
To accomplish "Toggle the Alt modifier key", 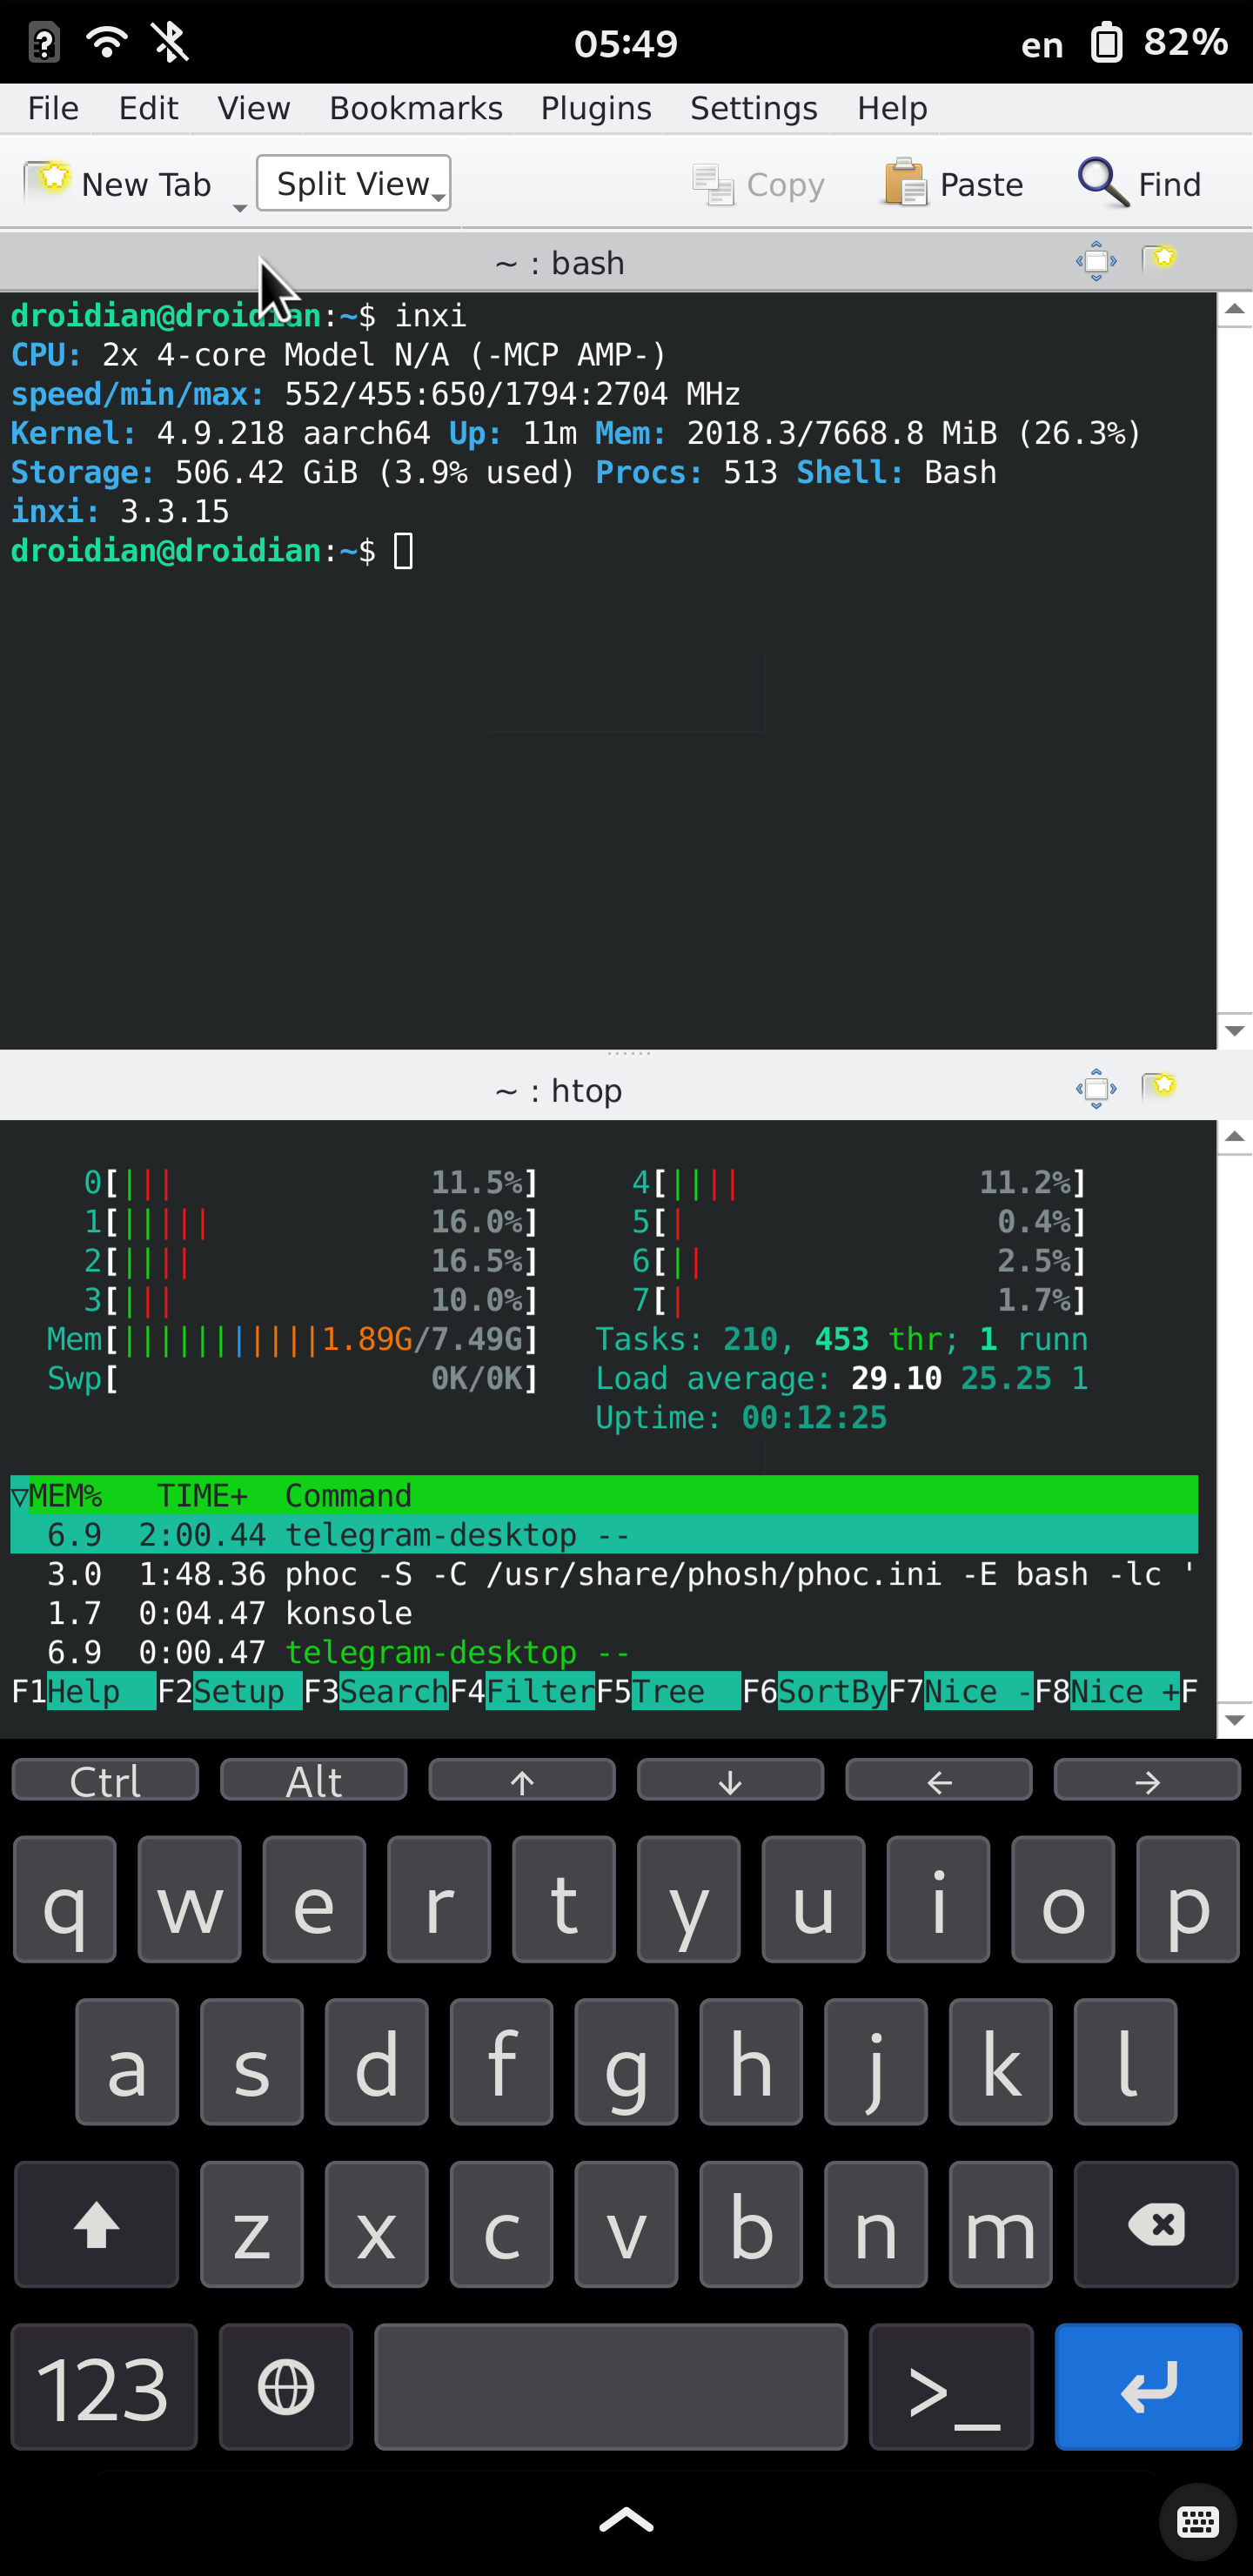I will [313, 1781].
